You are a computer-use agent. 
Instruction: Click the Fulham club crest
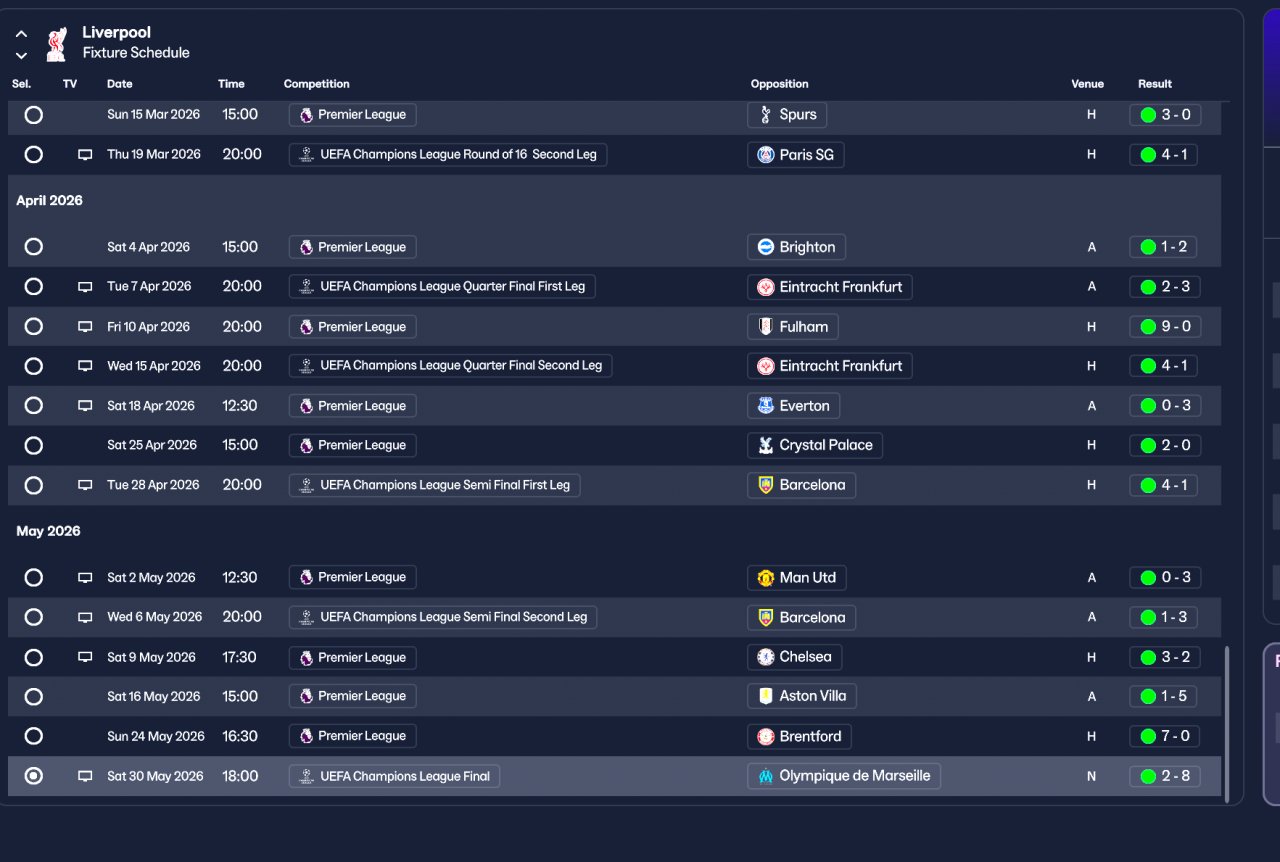point(766,327)
